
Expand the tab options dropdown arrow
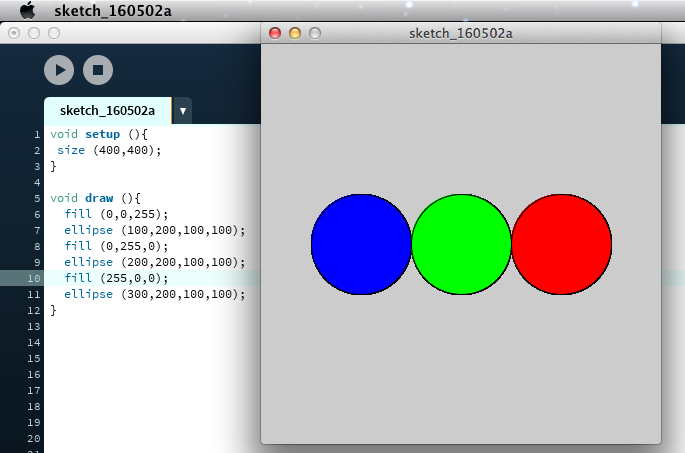click(183, 110)
